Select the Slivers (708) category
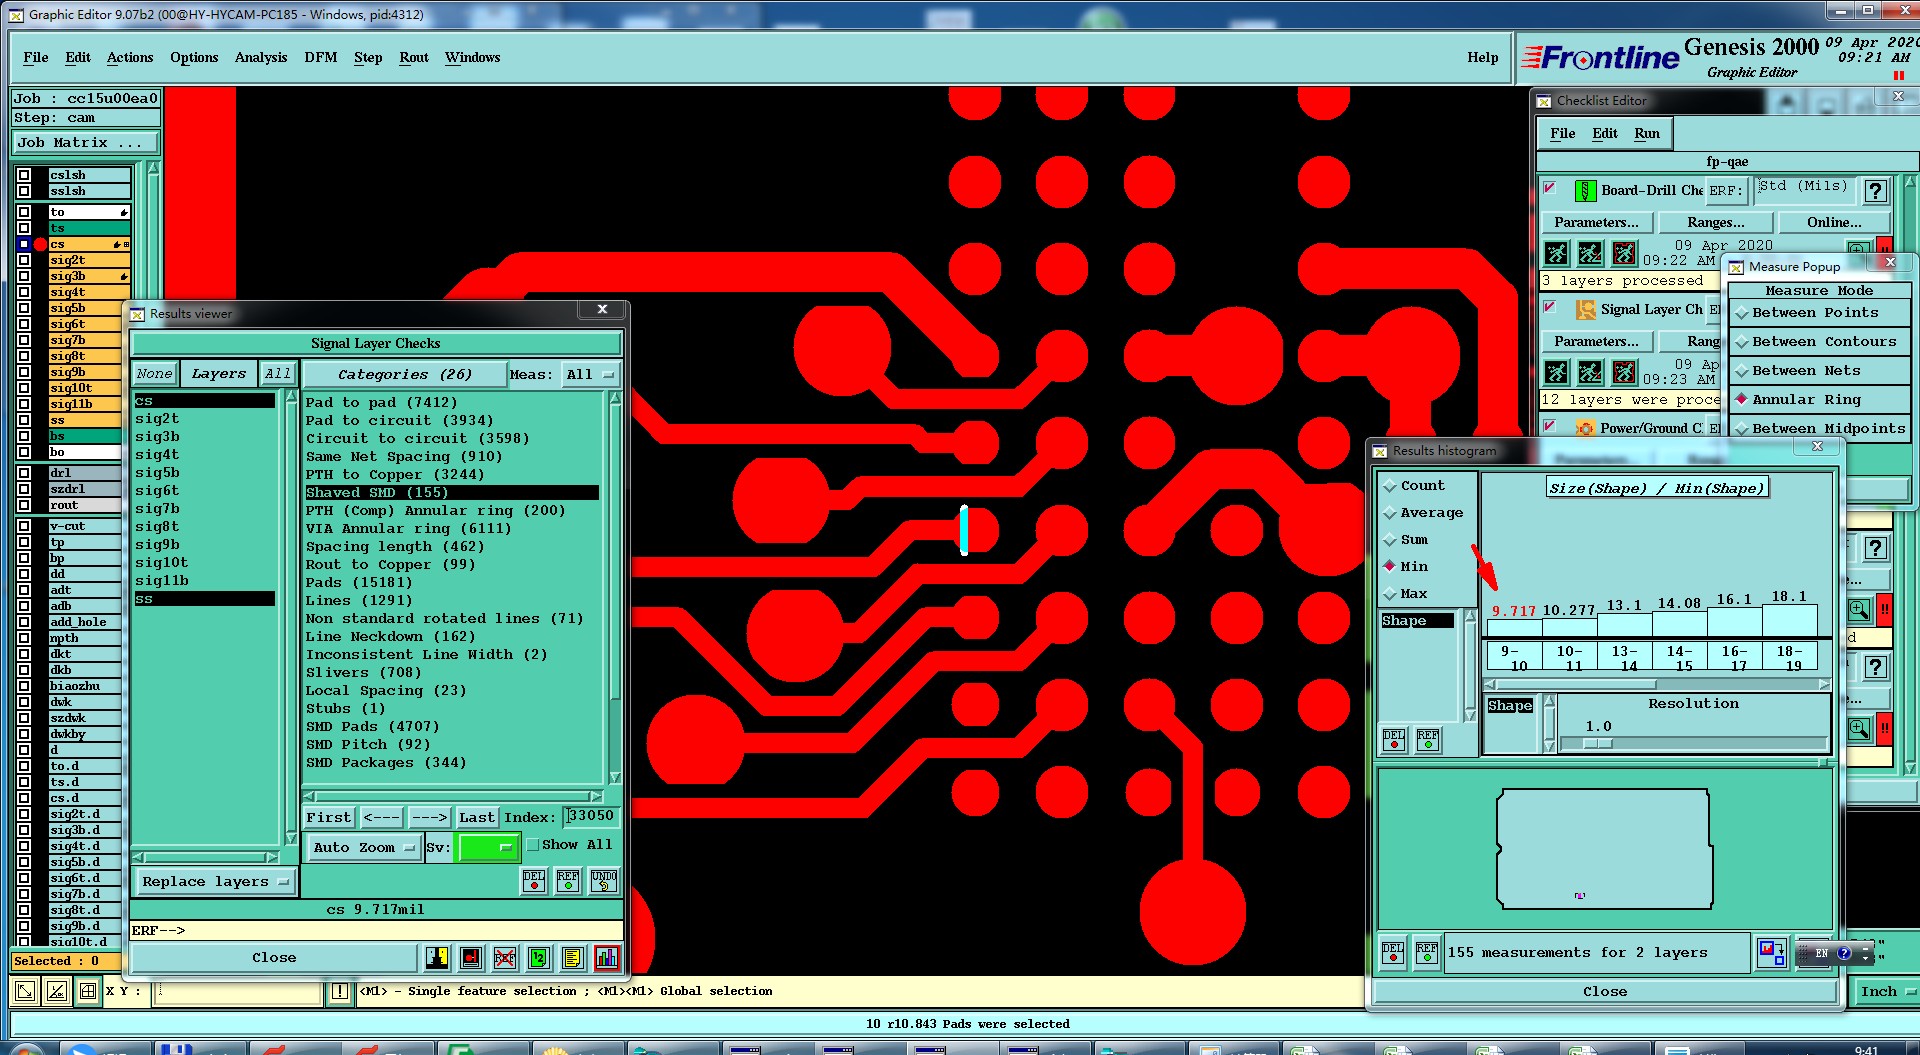Viewport: 1920px width, 1055px height. (364, 672)
